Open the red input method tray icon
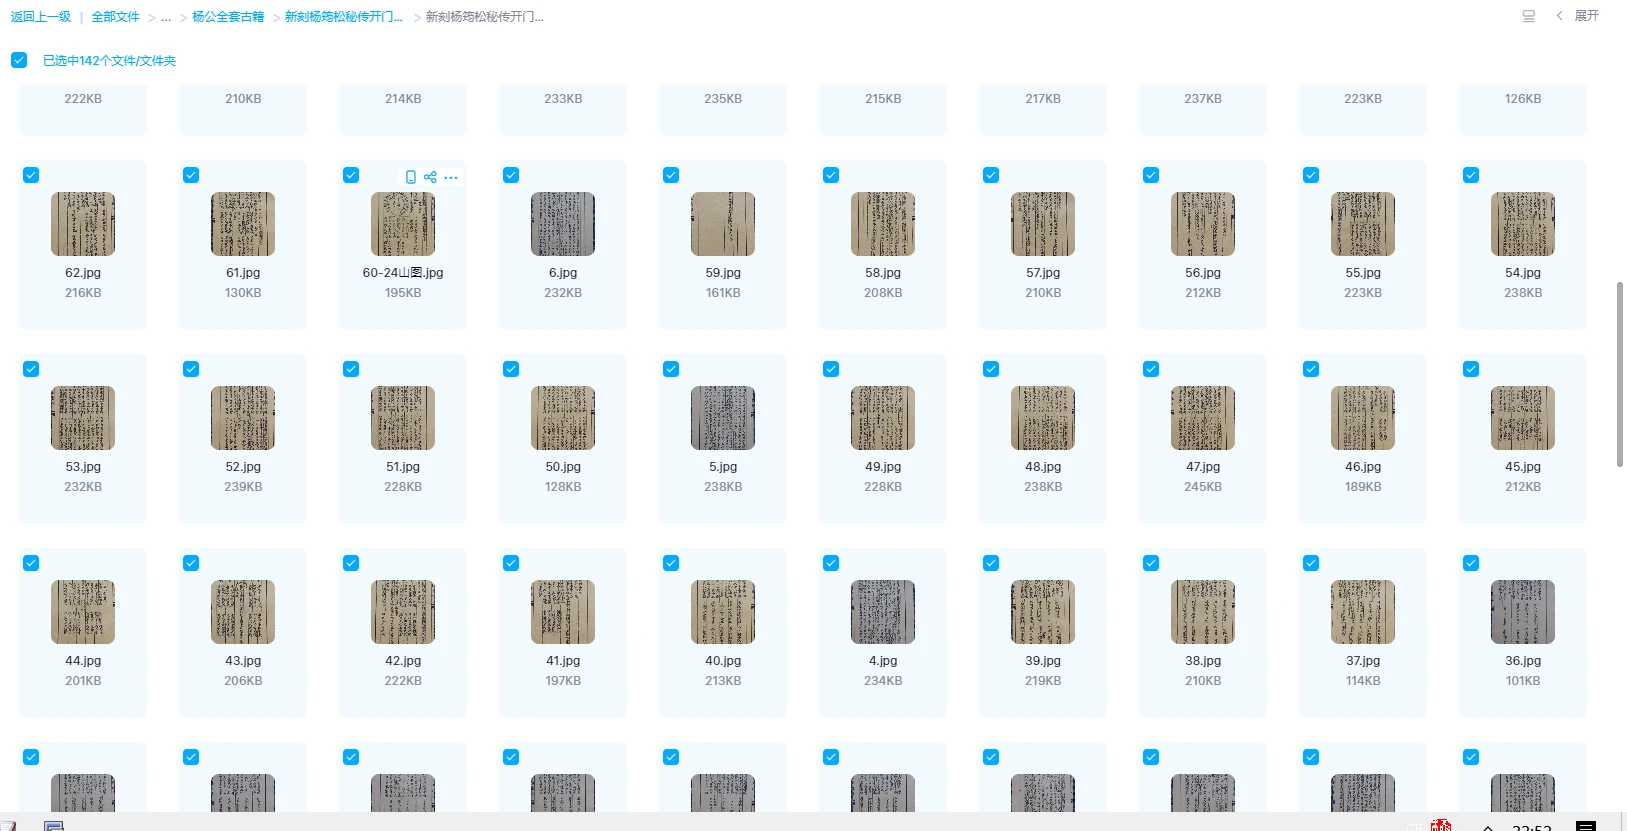The width and height of the screenshot is (1627, 831). [1441, 825]
